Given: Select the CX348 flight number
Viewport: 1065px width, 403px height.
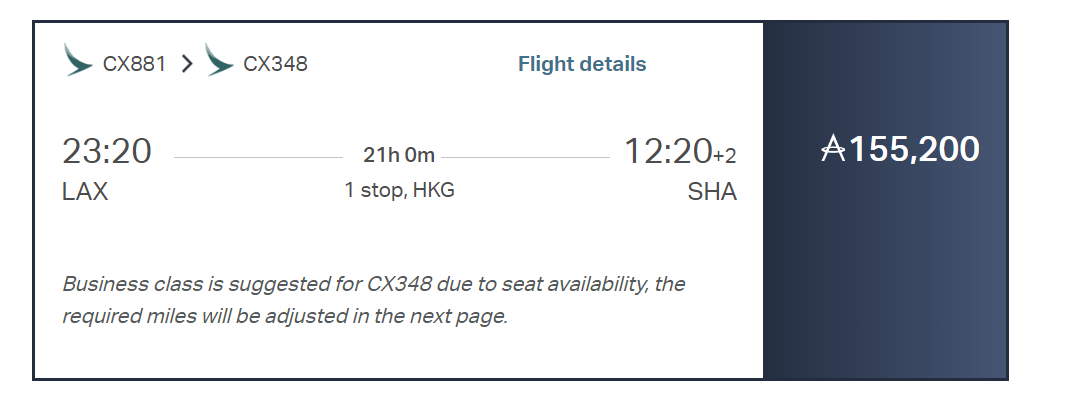Looking at the screenshot, I should tap(275, 64).
